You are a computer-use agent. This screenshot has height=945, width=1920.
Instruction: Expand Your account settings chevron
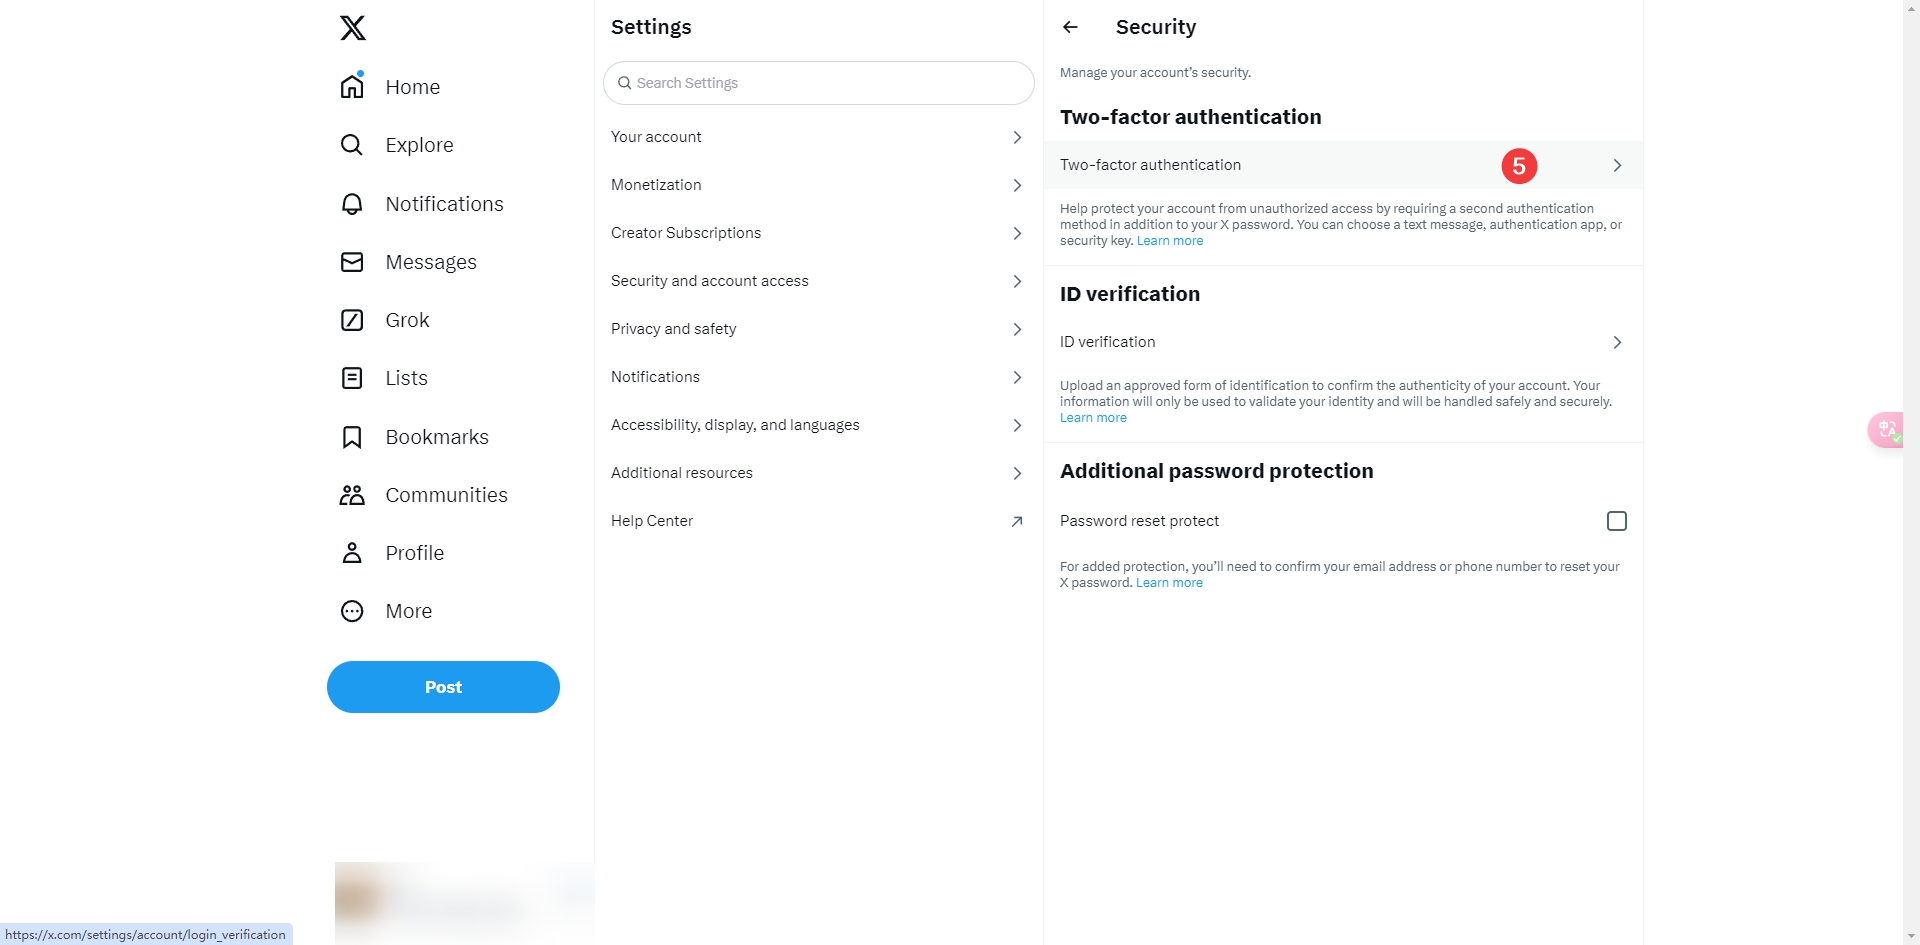(1017, 137)
